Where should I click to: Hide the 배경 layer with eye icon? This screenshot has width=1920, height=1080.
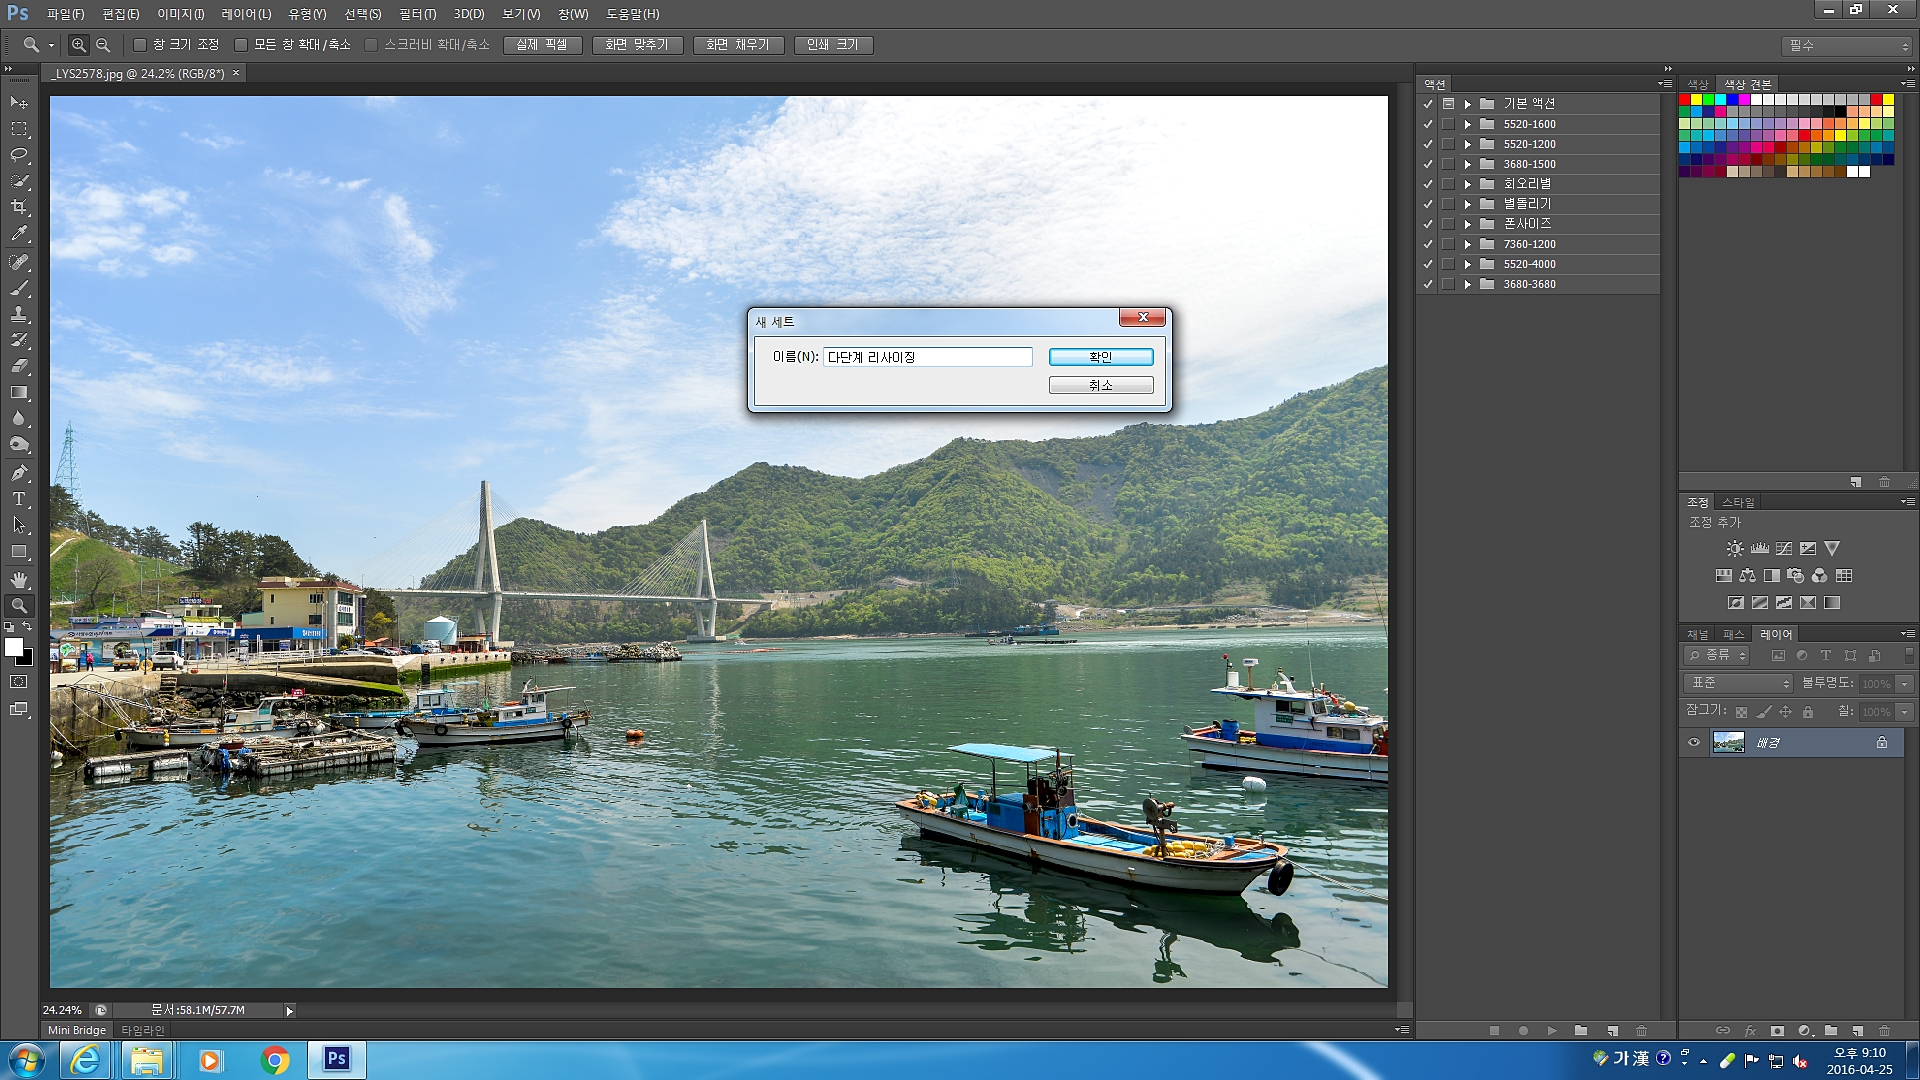pos(1694,742)
